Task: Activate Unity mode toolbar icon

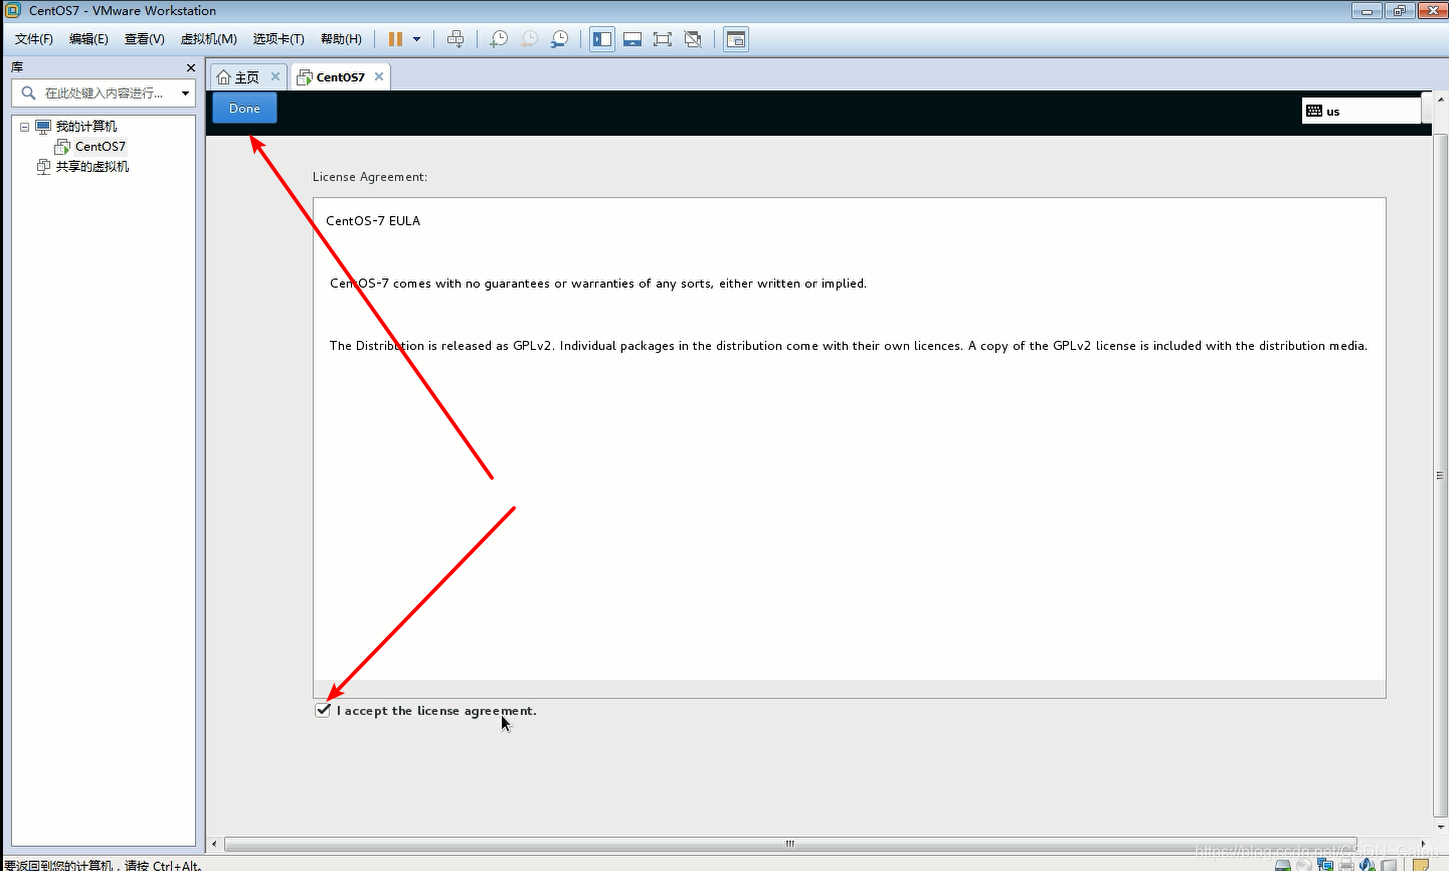Action: 693,39
